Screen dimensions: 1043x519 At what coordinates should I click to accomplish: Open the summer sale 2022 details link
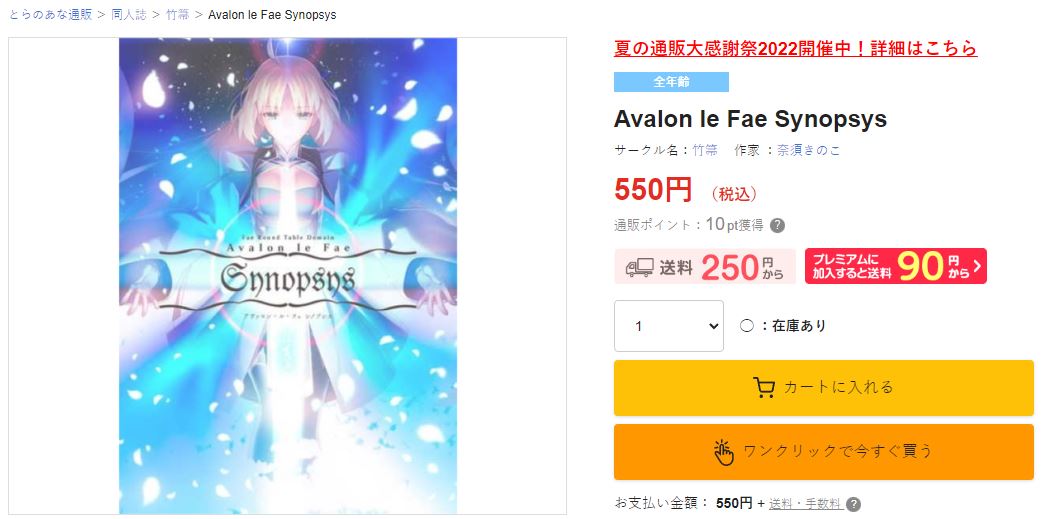[796, 49]
